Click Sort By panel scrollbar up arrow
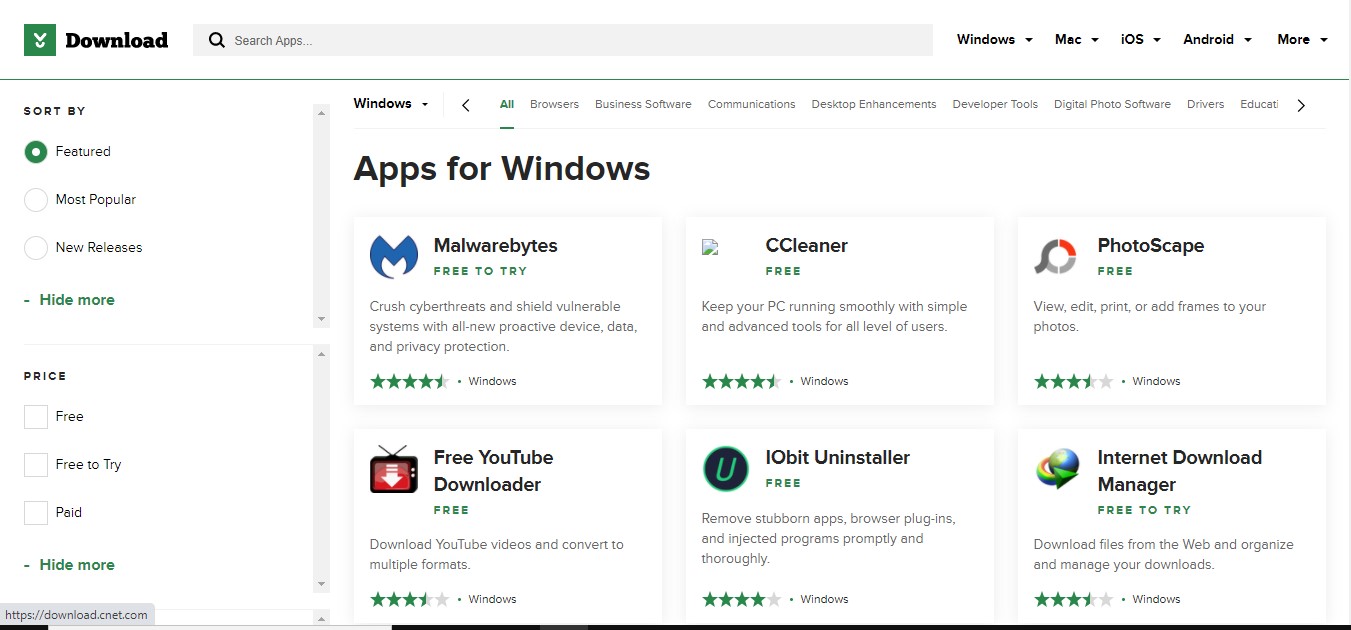This screenshot has width=1351, height=630. tap(321, 112)
